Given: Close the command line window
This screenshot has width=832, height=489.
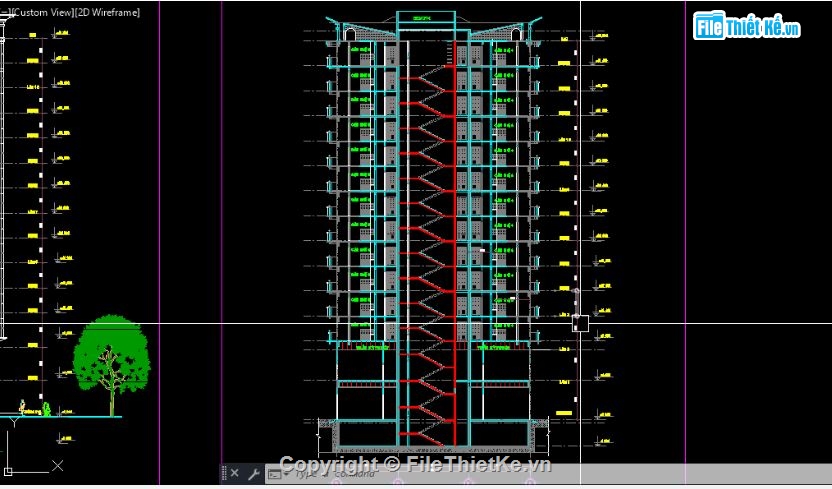Looking at the screenshot, I should point(235,473).
